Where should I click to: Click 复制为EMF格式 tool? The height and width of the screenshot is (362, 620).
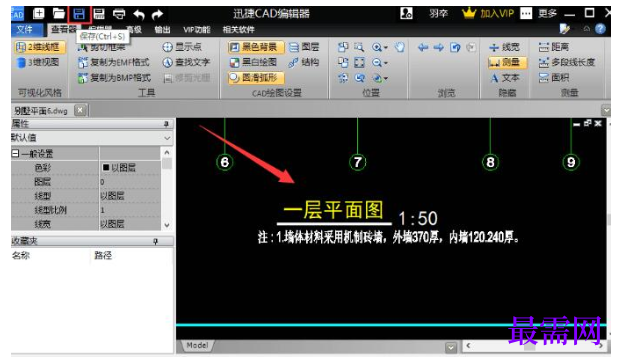coord(114,62)
